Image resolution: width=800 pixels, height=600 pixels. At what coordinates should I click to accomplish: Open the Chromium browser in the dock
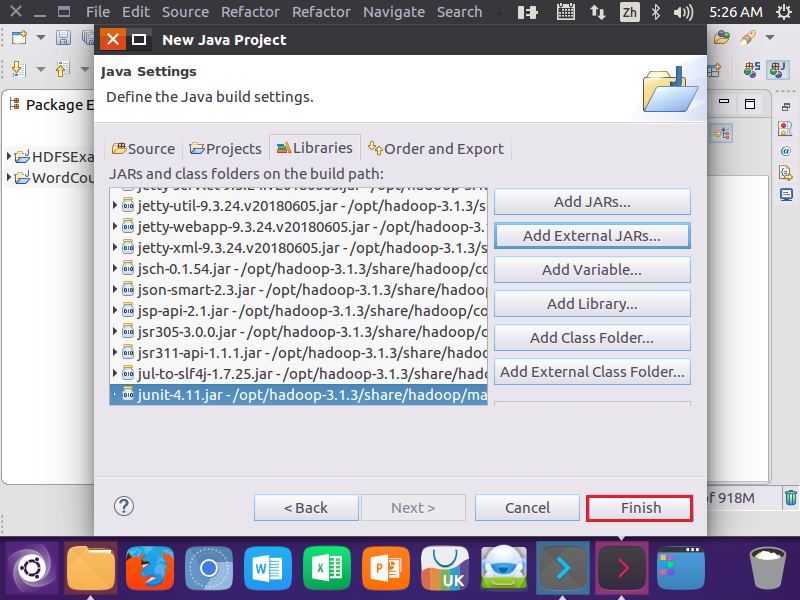[209, 568]
